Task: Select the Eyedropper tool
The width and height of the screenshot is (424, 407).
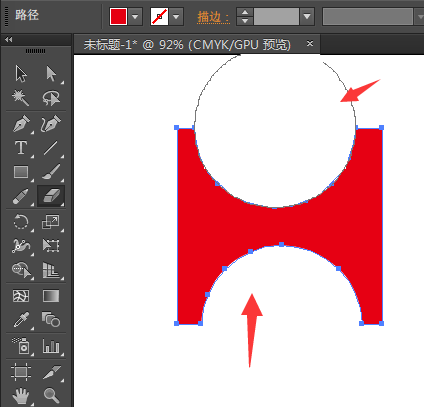Action: pyautogui.click(x=21, y=319)
